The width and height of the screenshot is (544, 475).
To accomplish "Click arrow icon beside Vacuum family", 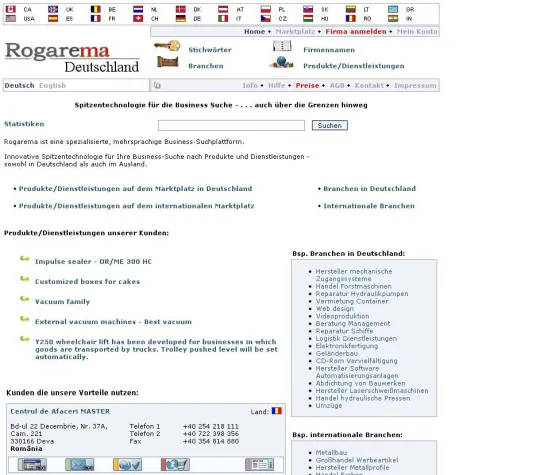I will (x=25, y=299).
